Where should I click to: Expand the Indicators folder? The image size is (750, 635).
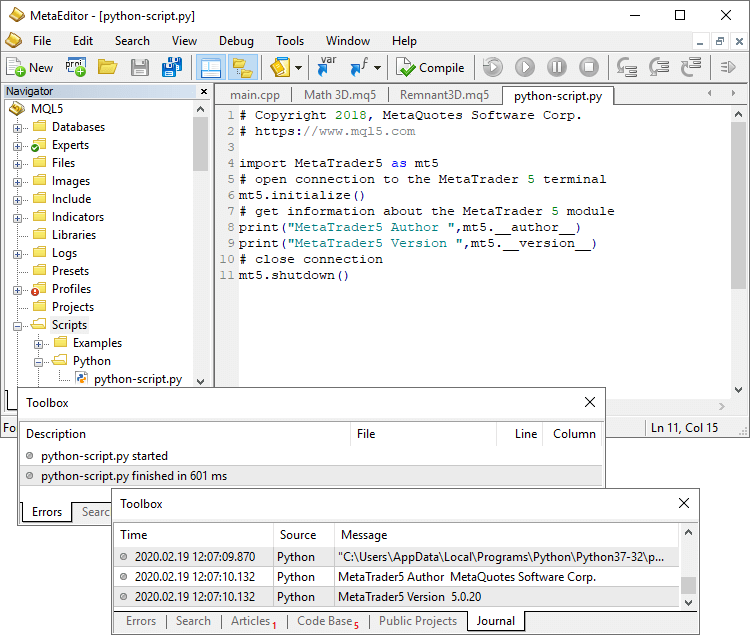coord(17,218)
